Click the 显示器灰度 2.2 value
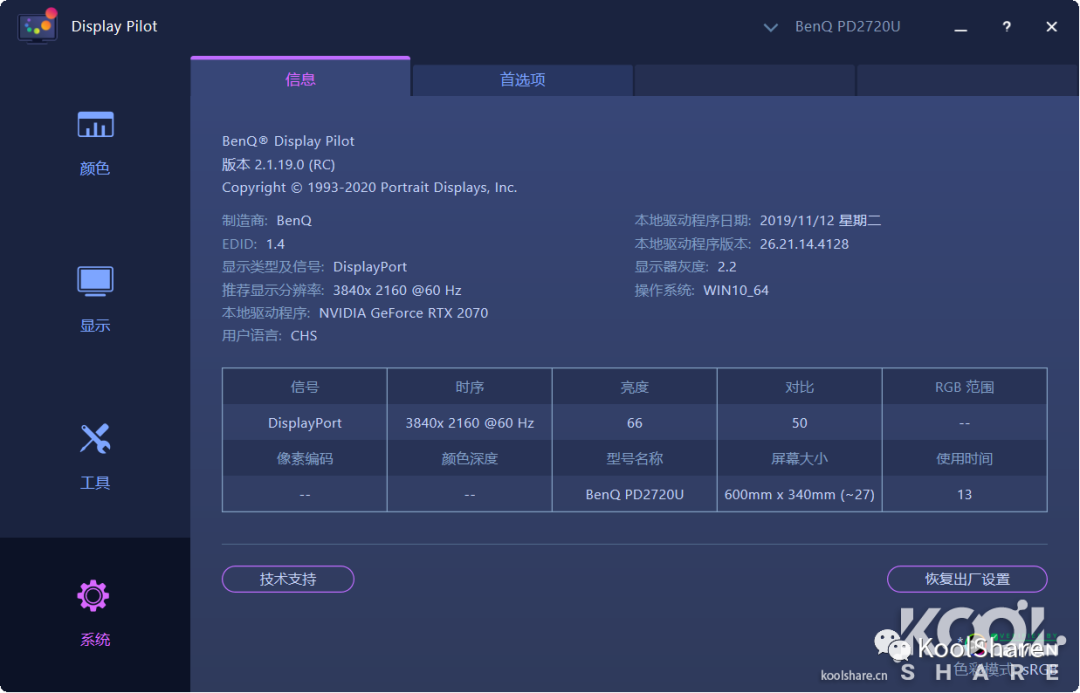Viewport: 1080px width, 693px height. click(727, 267)
